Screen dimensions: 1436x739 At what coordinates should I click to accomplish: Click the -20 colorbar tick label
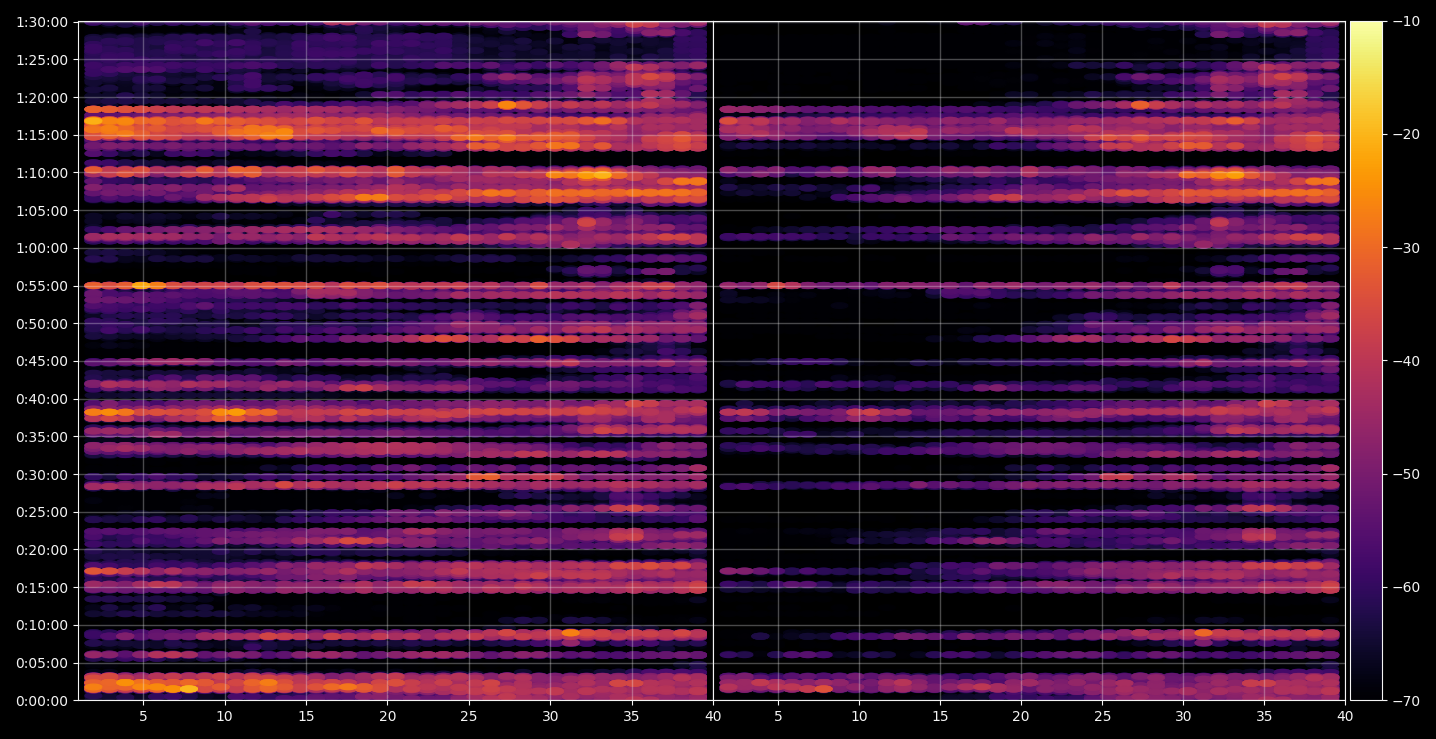(x=1406, y=135)
